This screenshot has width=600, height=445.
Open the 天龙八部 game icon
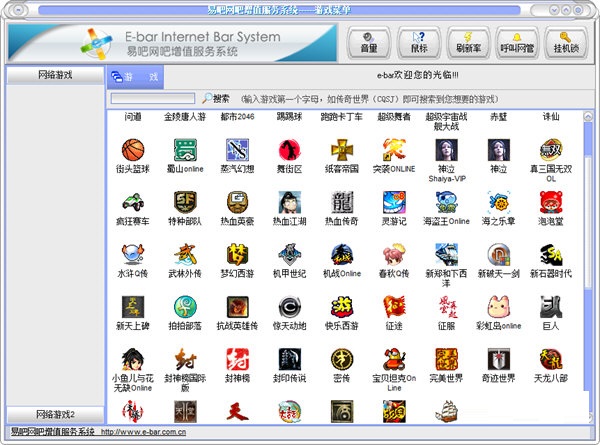click(x=551, y=359)
